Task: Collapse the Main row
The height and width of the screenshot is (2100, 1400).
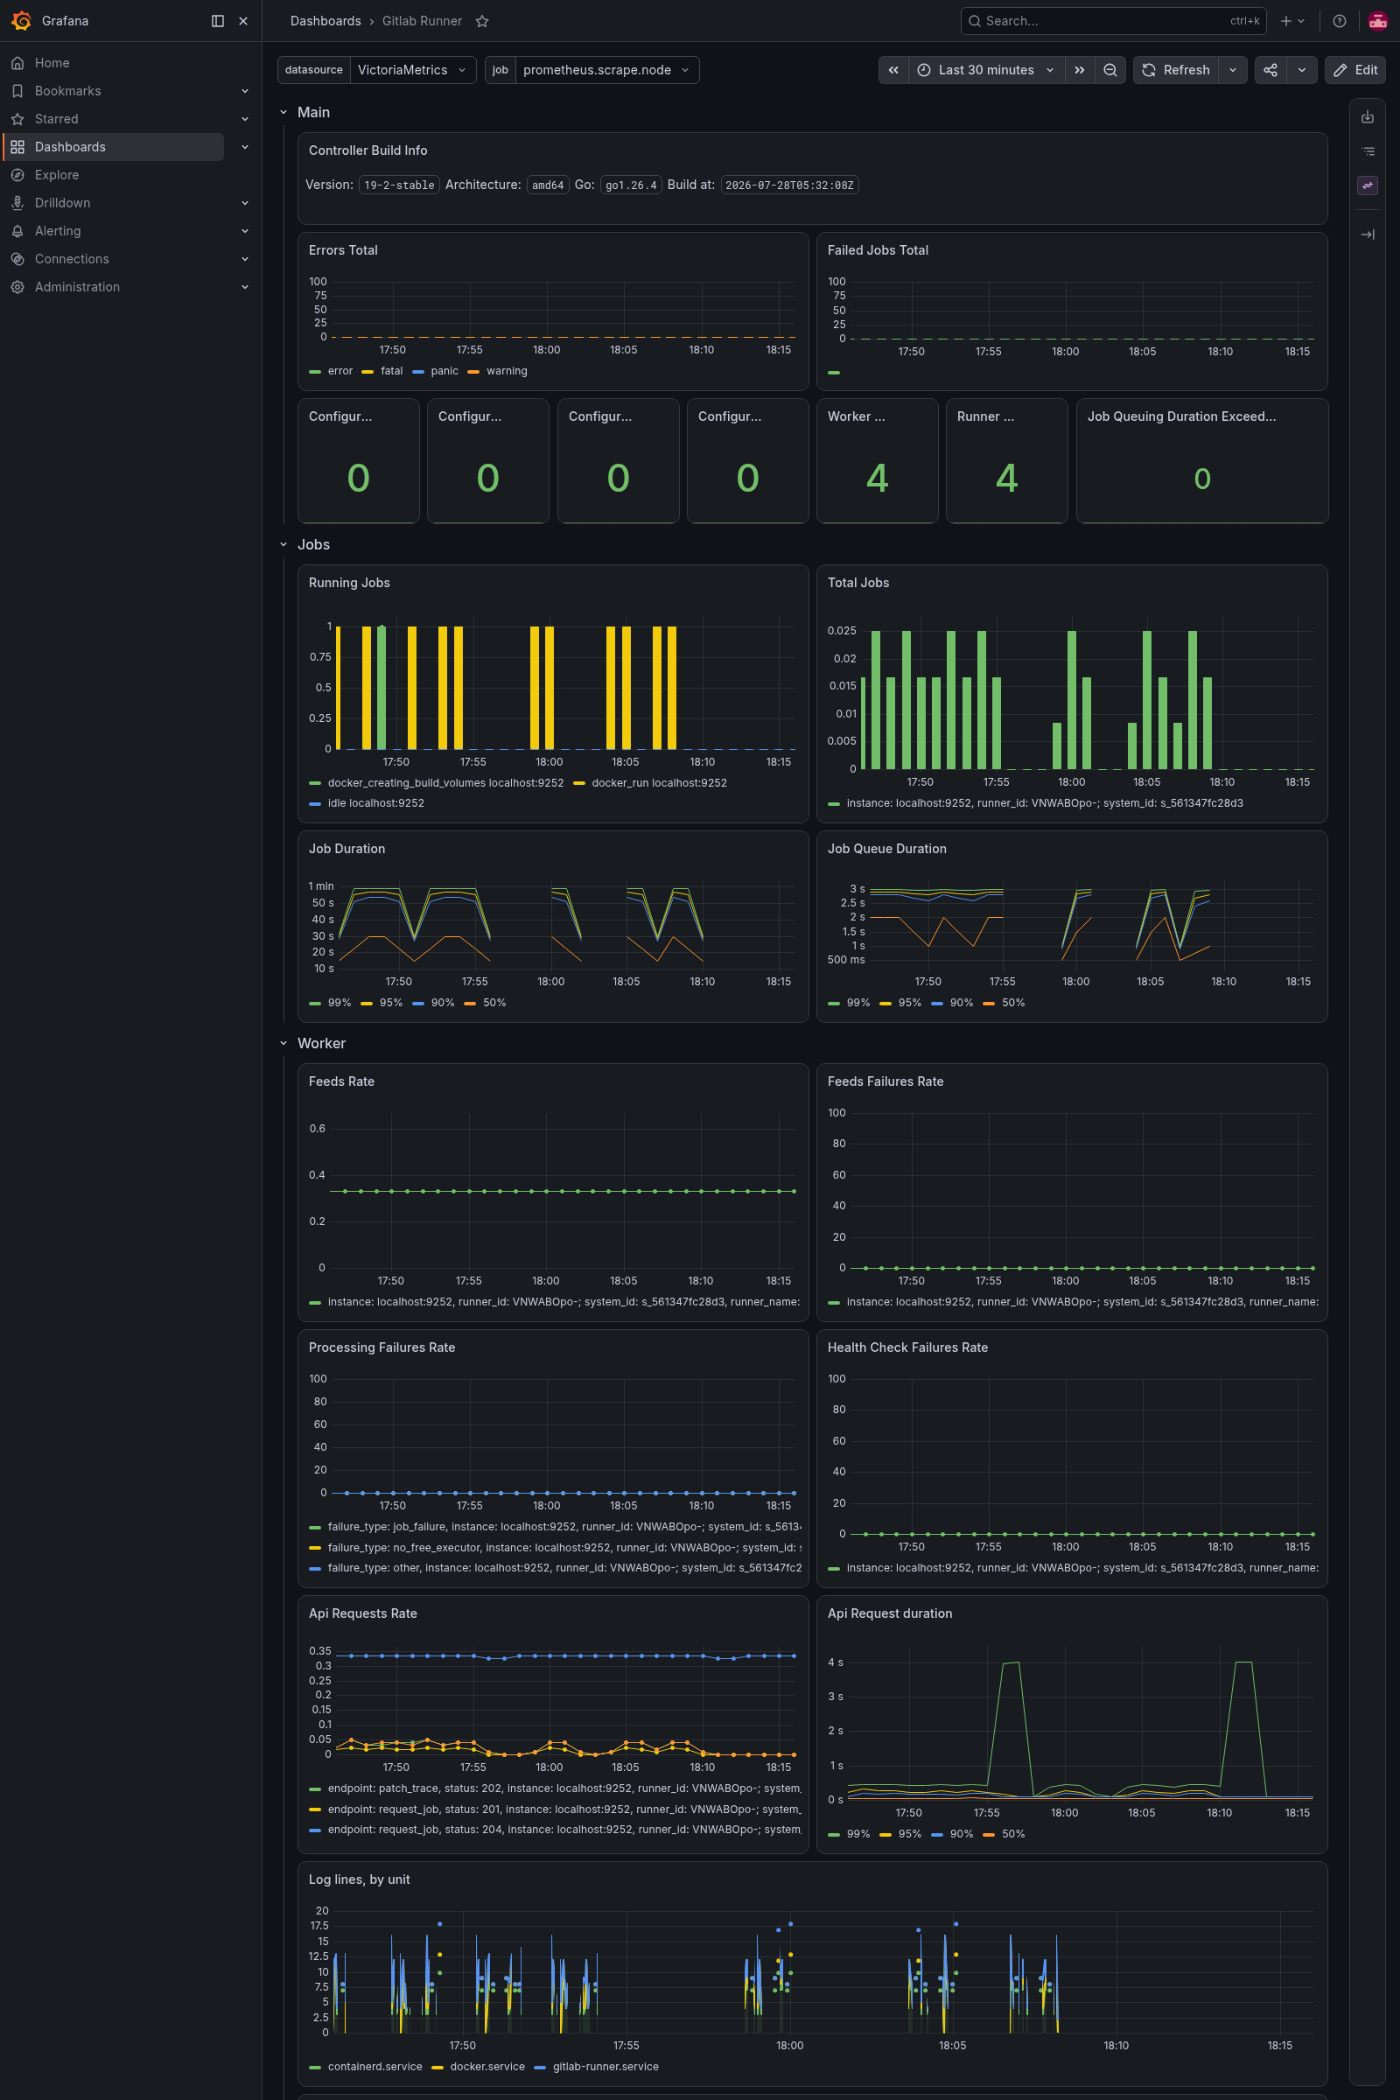Action: tap(283, 113)
